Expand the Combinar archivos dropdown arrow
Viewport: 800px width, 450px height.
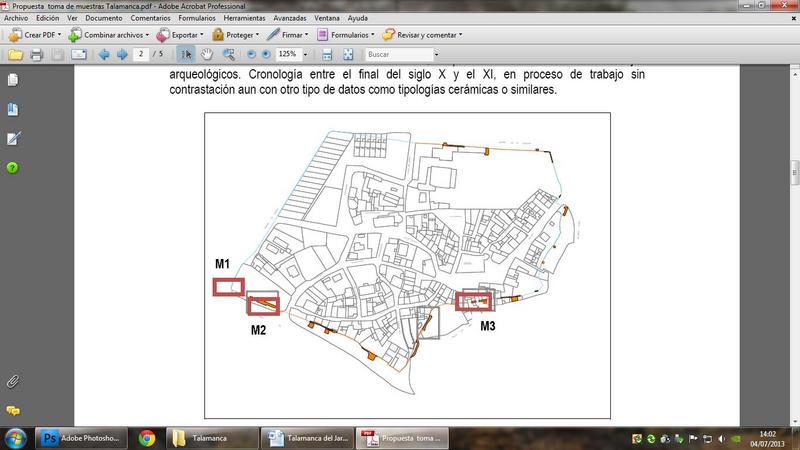click(x=147, y=35)
